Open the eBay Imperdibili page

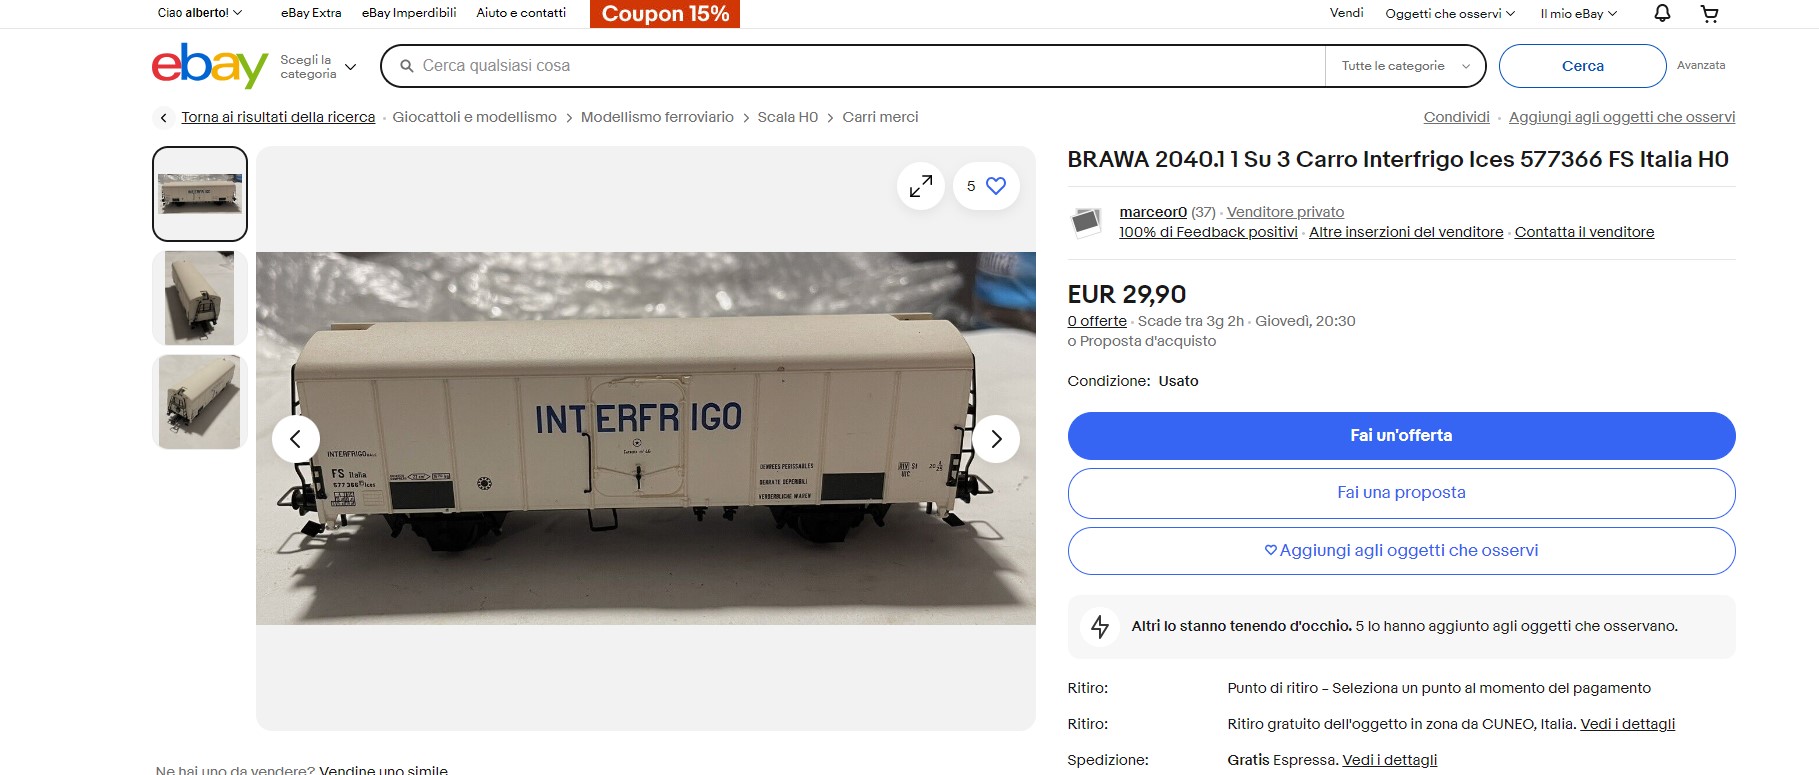click(409, 13)
